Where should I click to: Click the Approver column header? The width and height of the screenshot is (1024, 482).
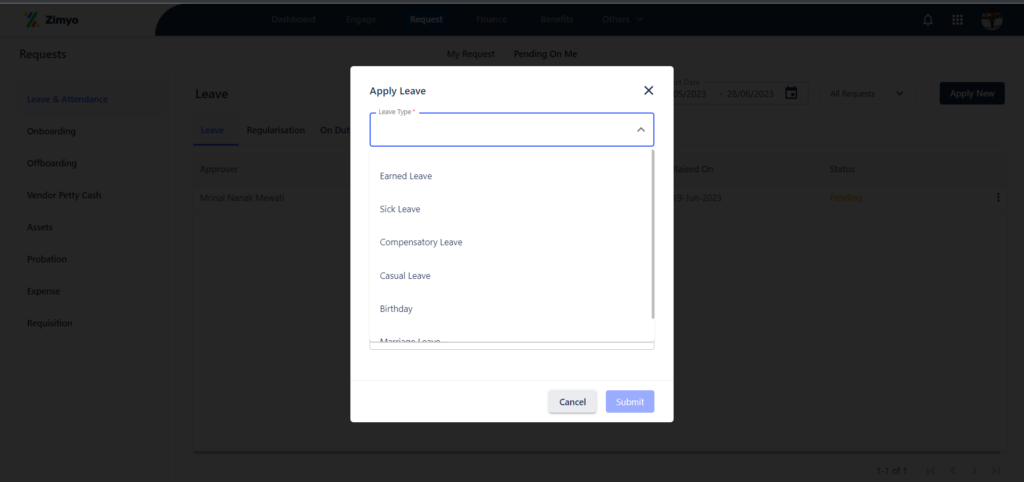pyautogui.click(x=218, y=169)
